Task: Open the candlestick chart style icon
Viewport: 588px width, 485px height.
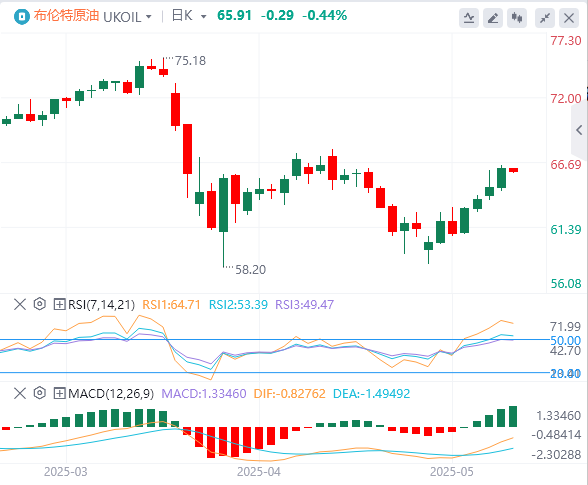Action: click(517, 18)
